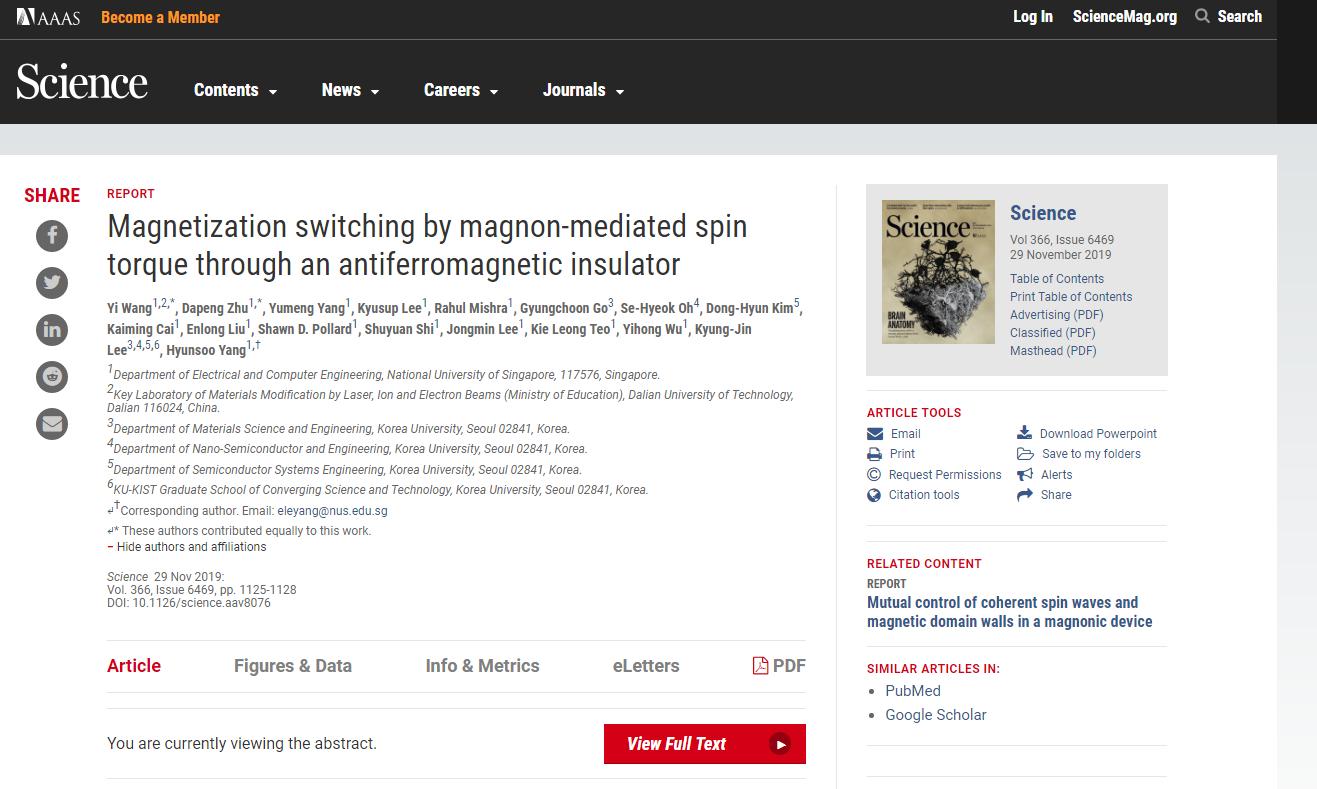Open the Table of Contents link
This screenshot has height=789, width=1317.
pos(1057,279)
